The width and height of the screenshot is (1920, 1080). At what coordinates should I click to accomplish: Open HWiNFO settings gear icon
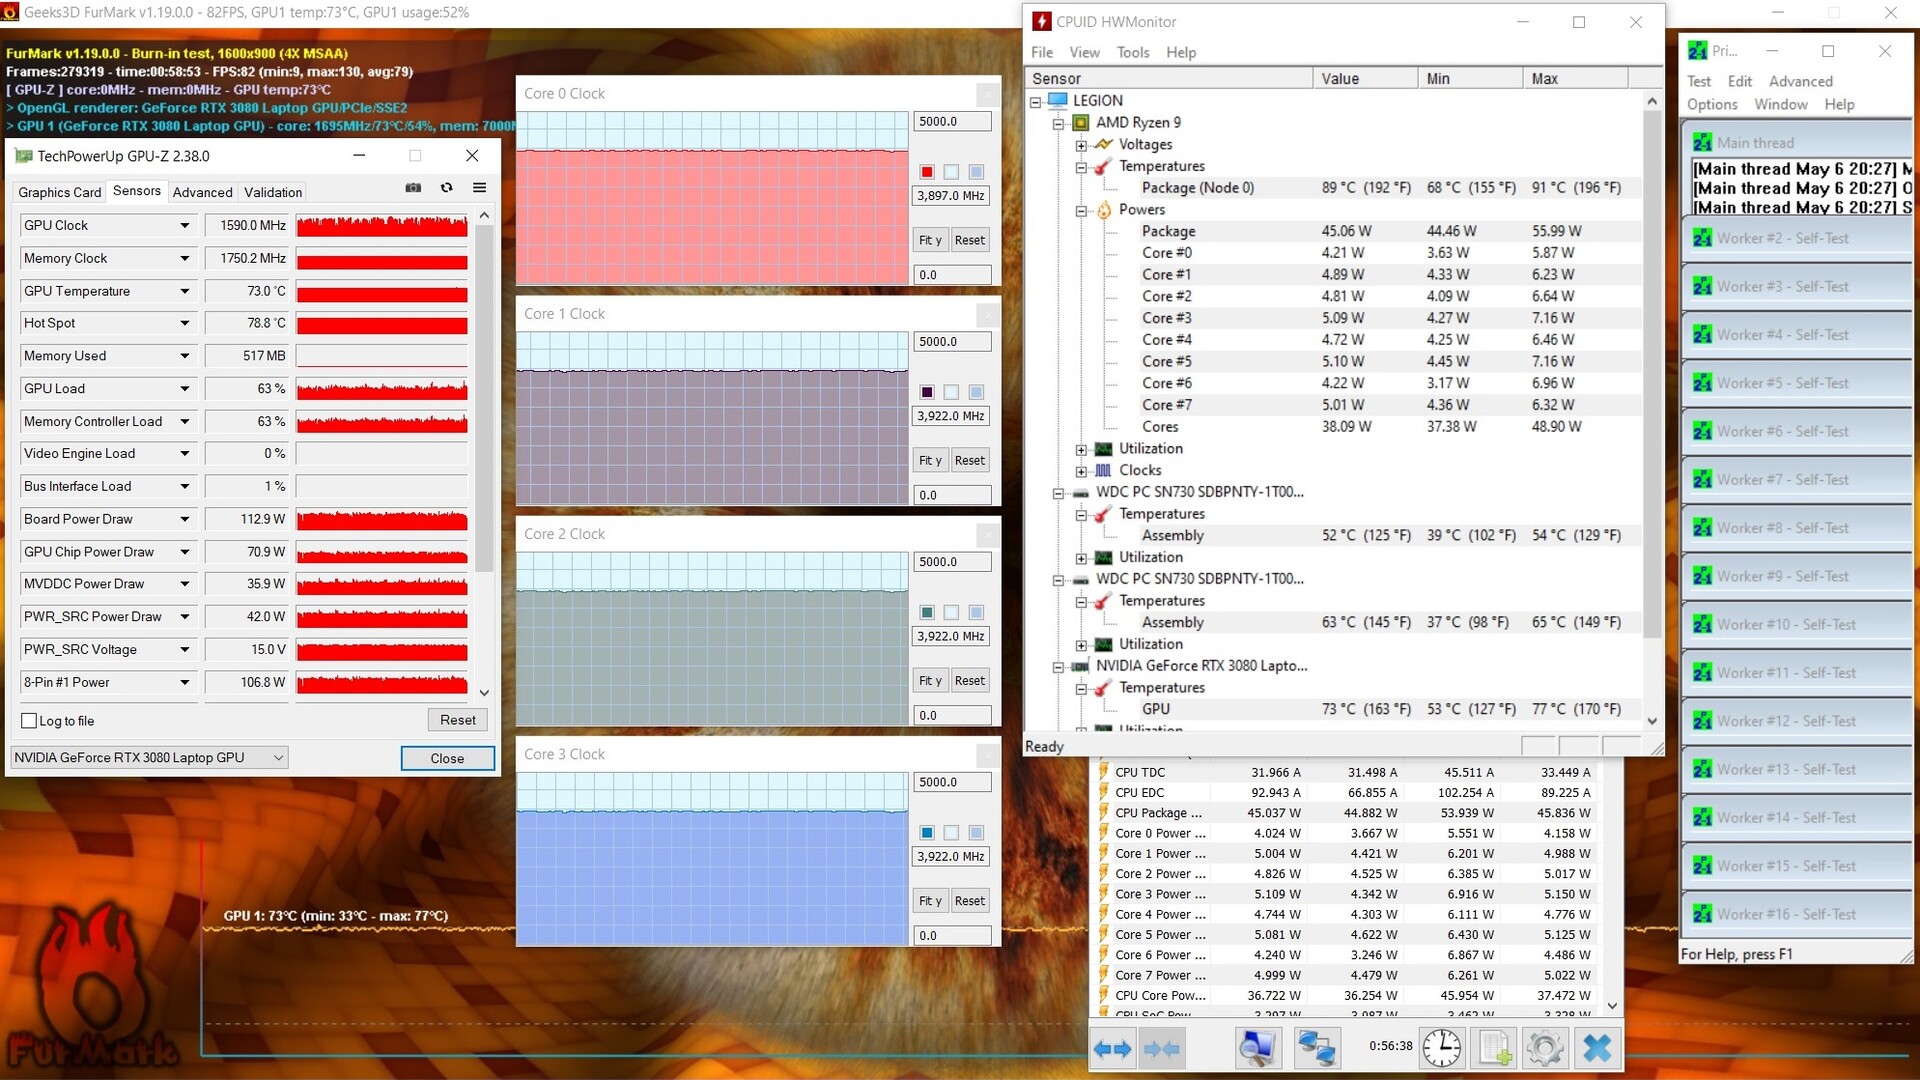(1544, 1048)
